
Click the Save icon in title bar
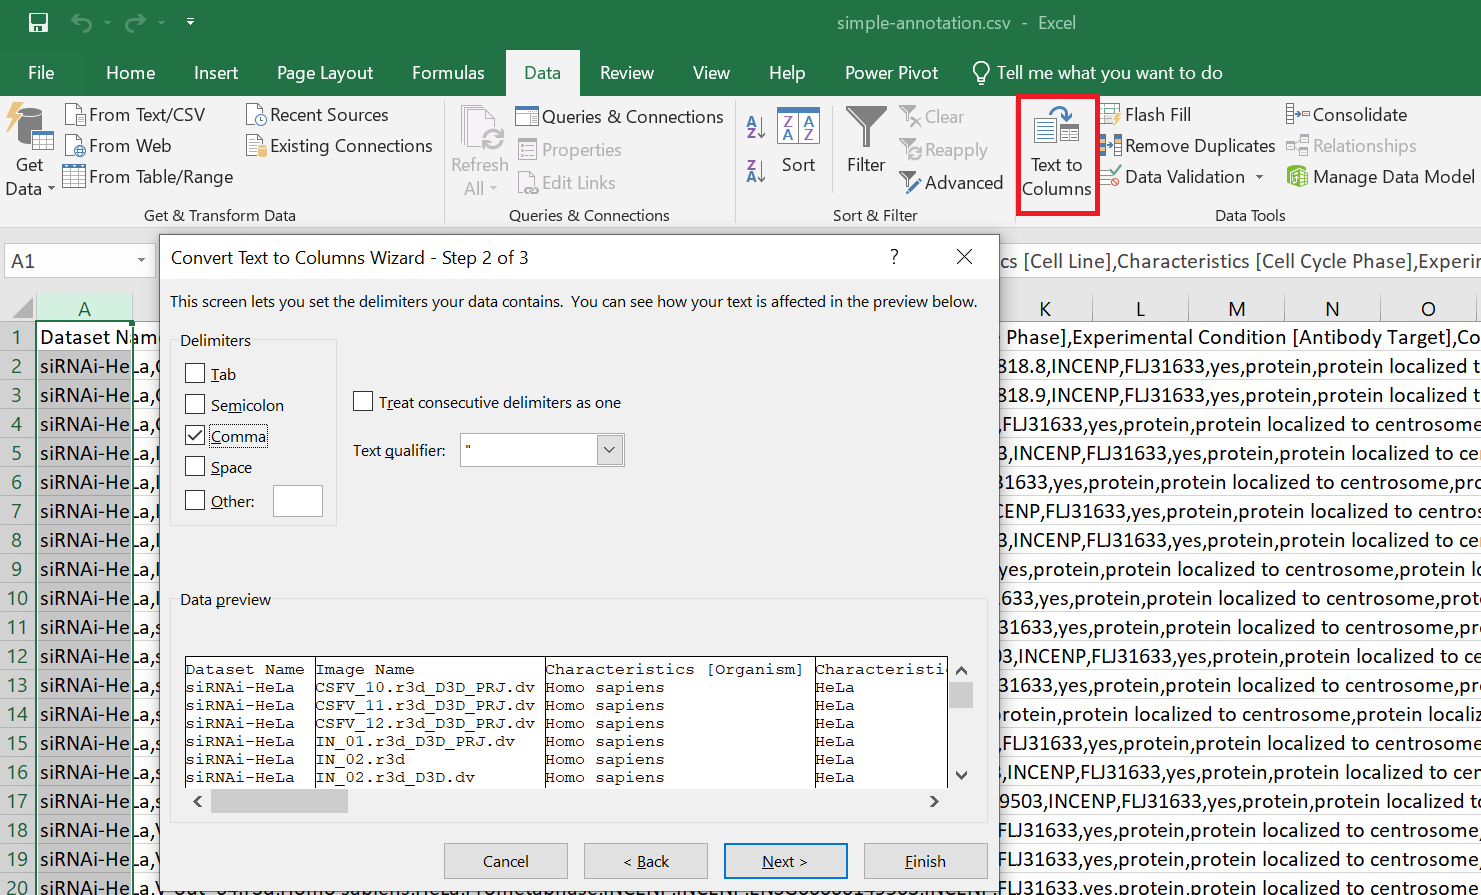tap(39, 22)
